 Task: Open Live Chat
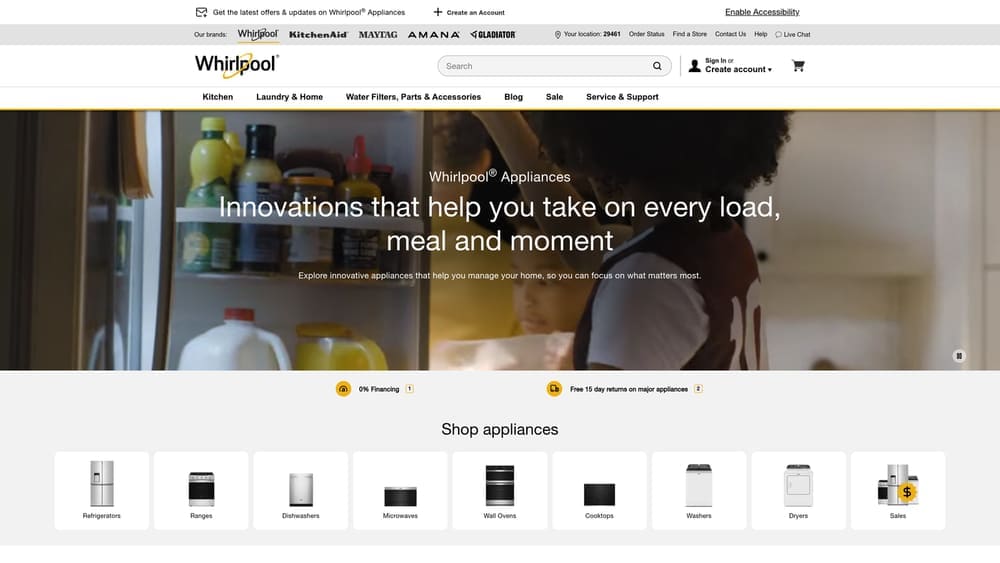pos(792,34)
